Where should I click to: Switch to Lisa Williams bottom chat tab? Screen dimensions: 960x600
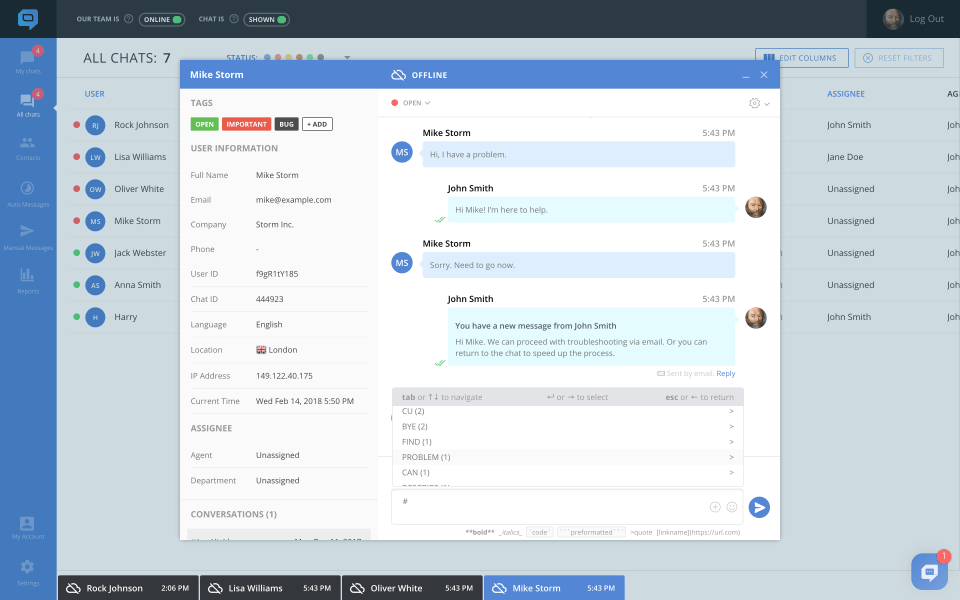click(271, 588)
